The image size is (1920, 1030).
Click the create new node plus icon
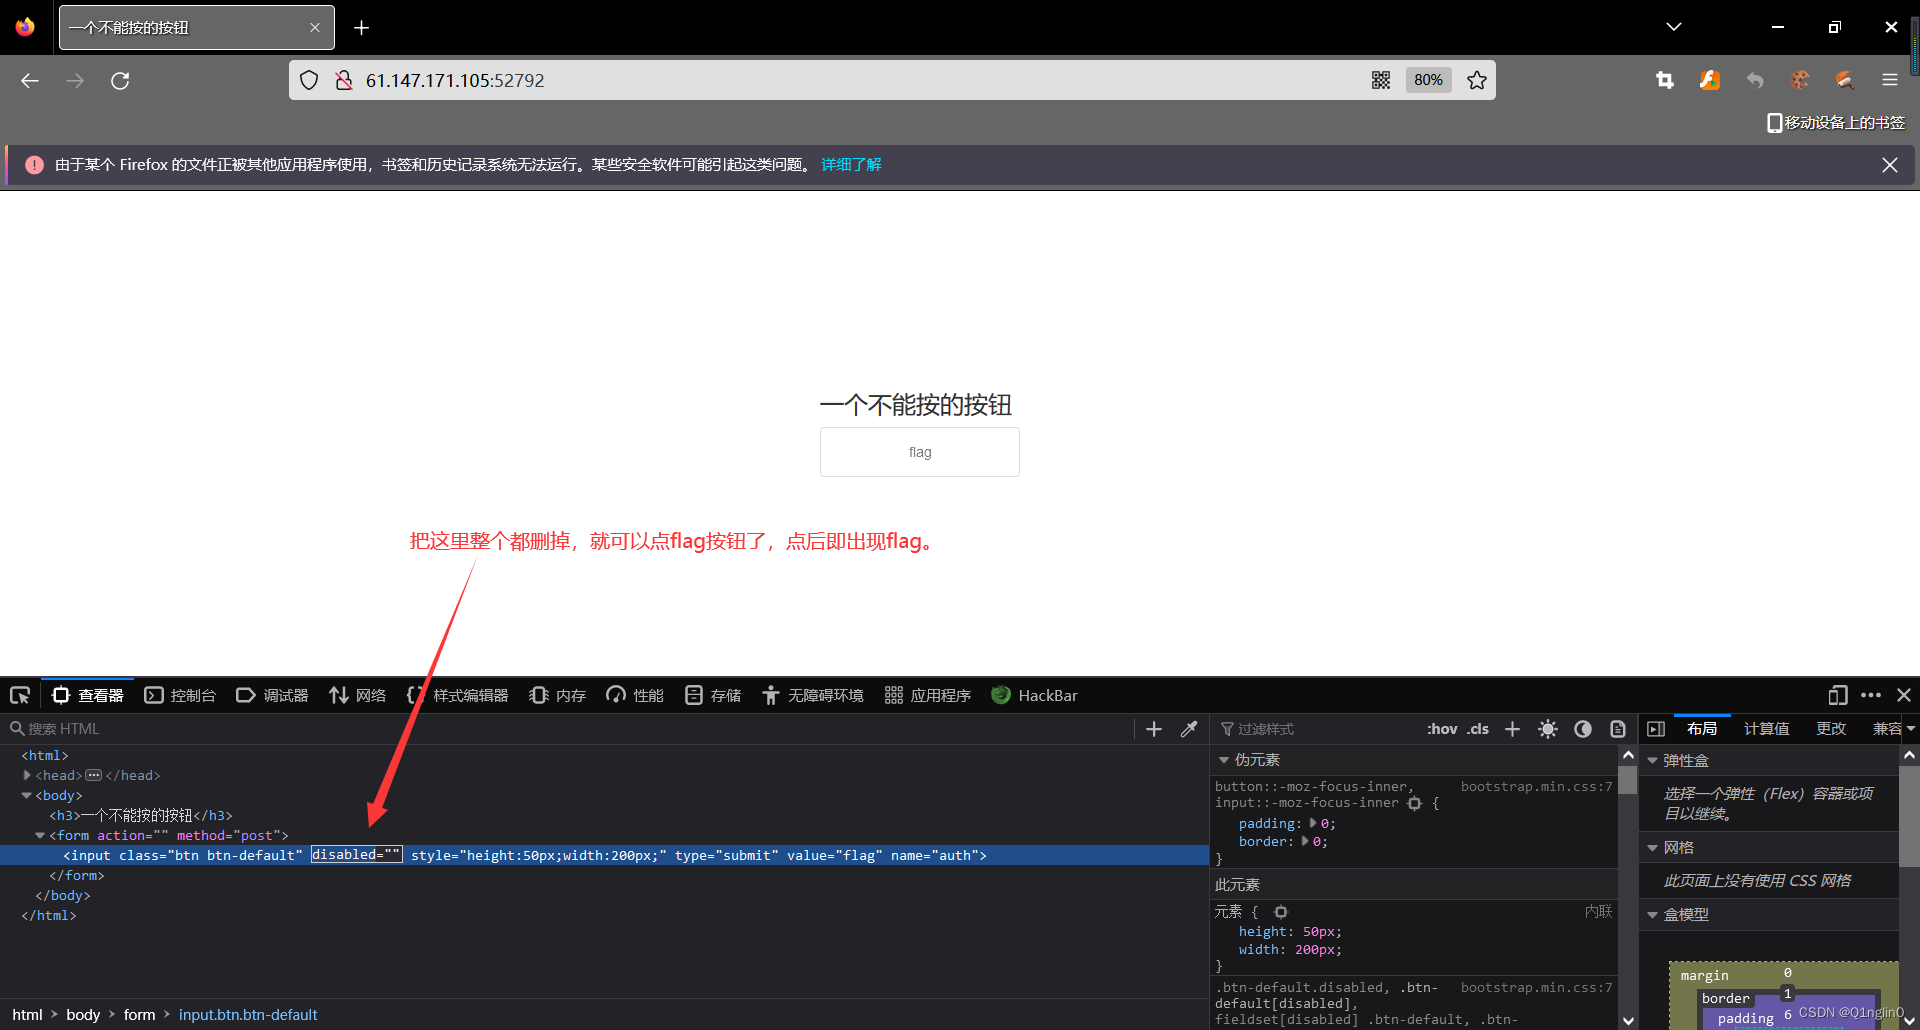pos(1154,729)
